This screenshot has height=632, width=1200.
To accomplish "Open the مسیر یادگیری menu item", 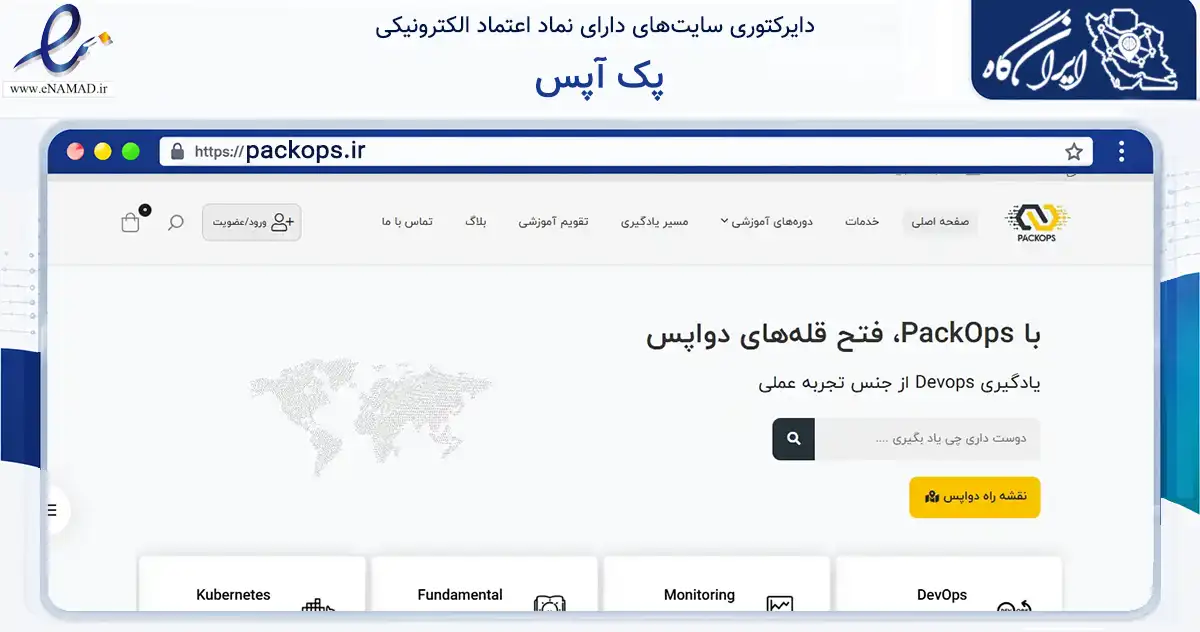I will (655, 222).
